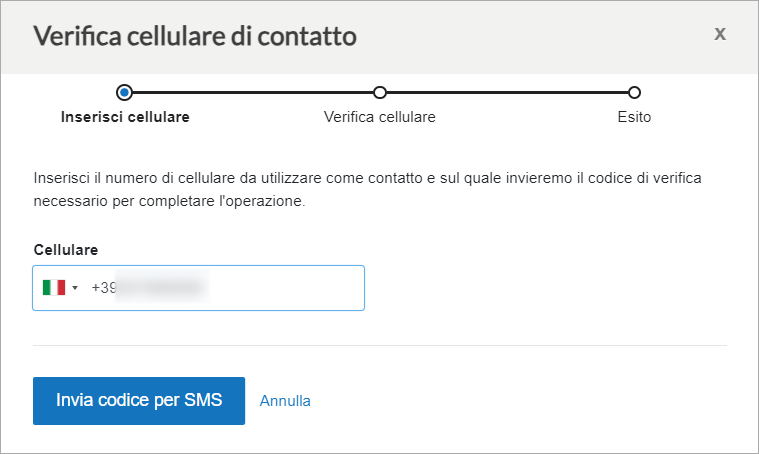Select the filled Inserisci cellulare step circle
The height and width of the screenshot is (454, 759).
pyautogui.click(x=124, y=92)
